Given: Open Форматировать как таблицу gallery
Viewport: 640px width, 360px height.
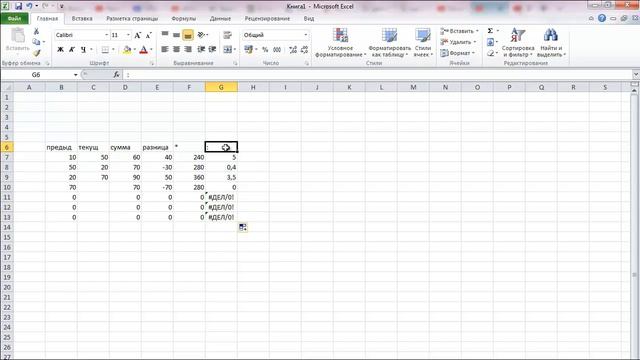Looking at the screenshot, I should point(389,42).
